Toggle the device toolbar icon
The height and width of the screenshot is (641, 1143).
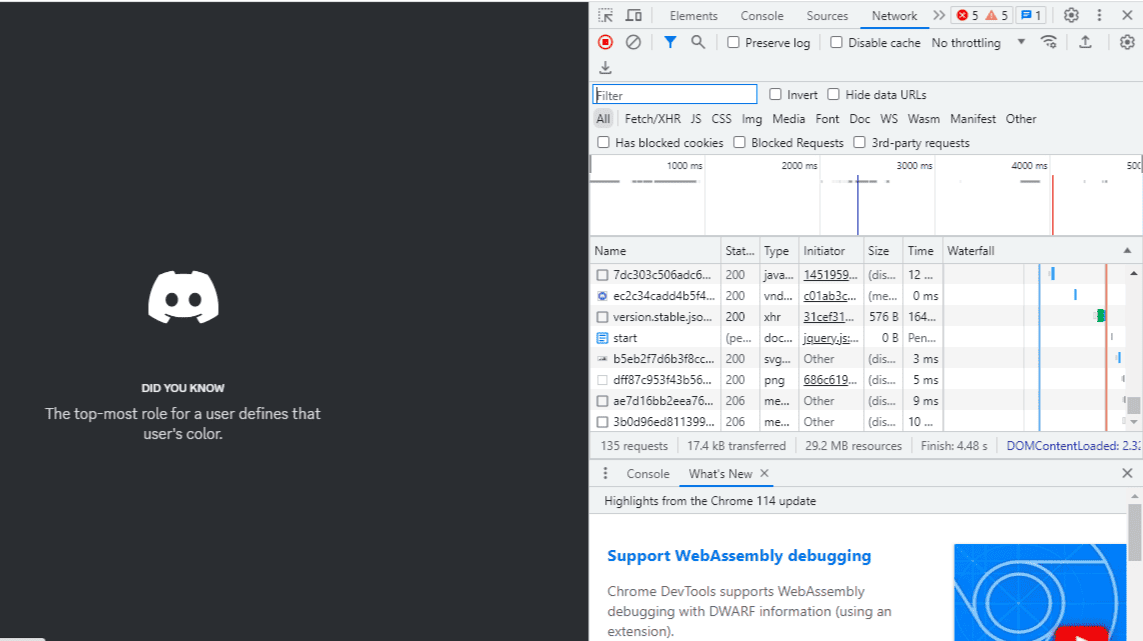pyautogui.click(x=633, y=15)
